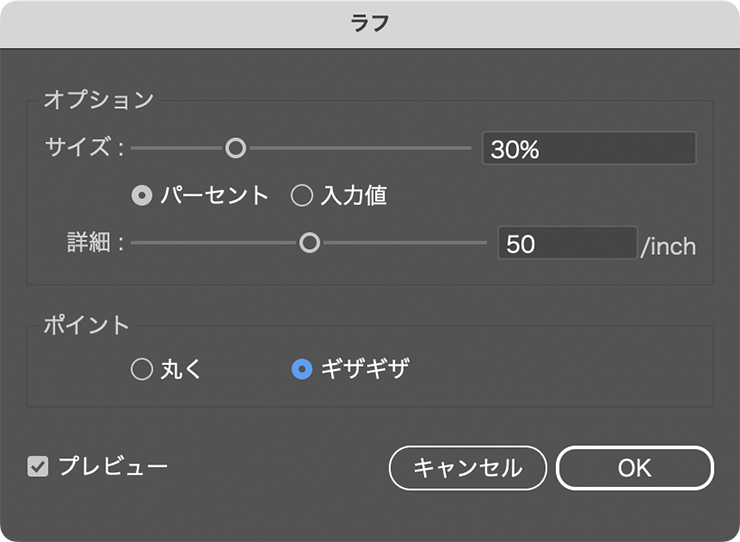This screenshot has height=542, width=740.
Task: Click the 詳細 slider handle
Action: click(x=310, y=243)
